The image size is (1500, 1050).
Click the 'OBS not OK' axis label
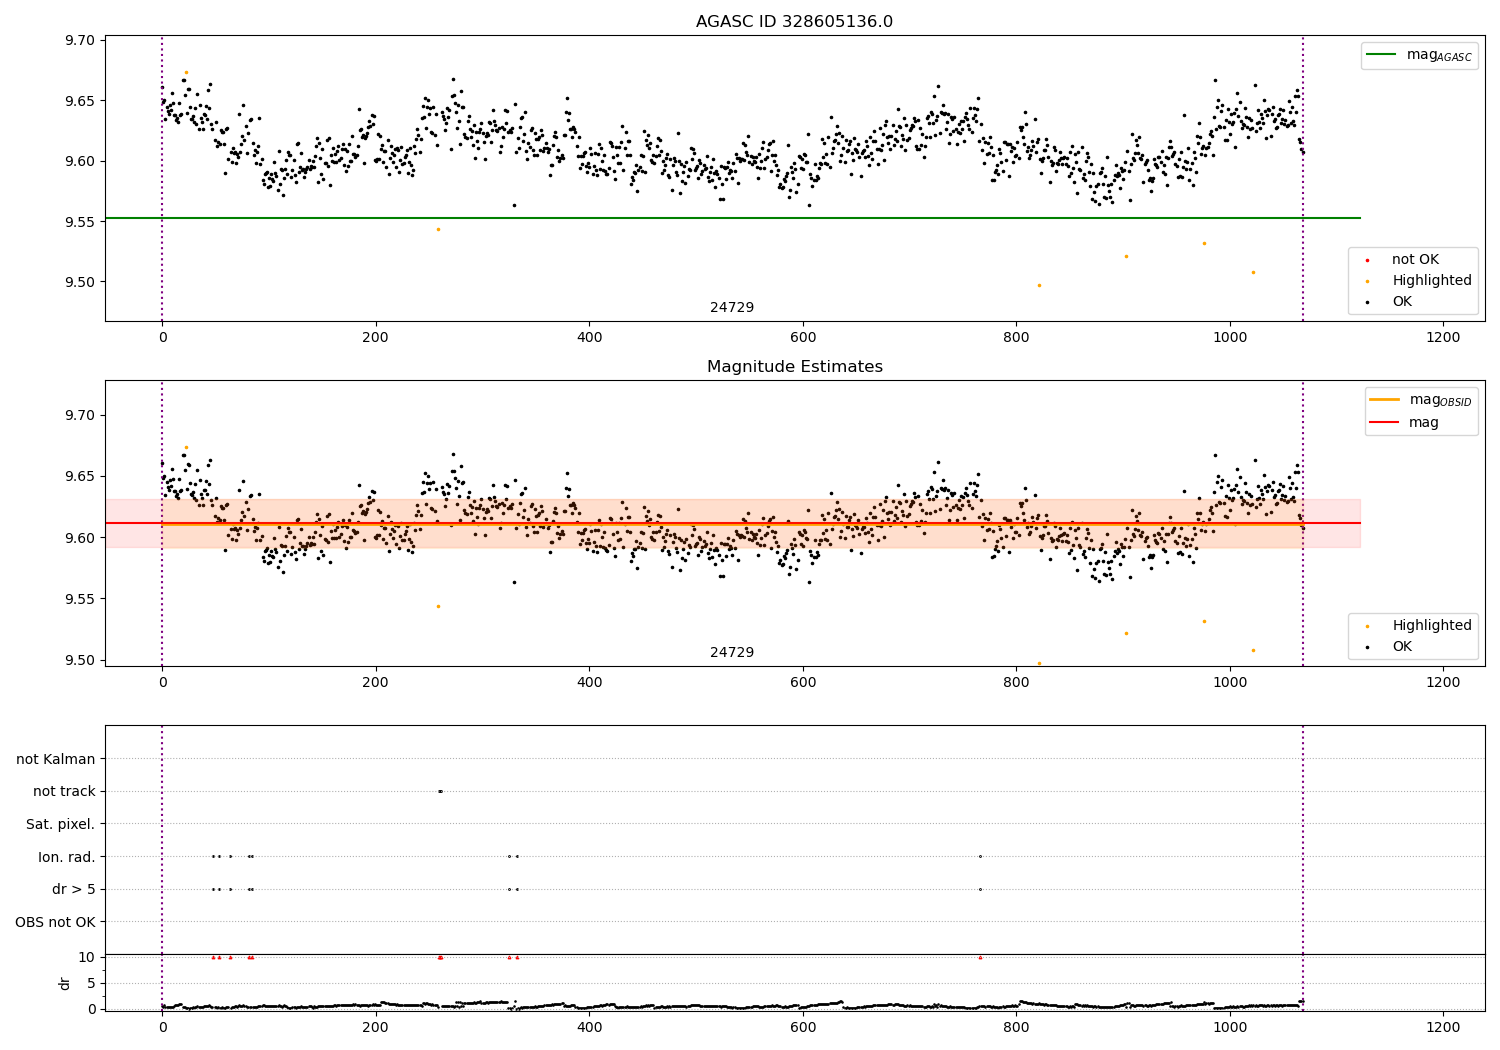click(56, 922)
